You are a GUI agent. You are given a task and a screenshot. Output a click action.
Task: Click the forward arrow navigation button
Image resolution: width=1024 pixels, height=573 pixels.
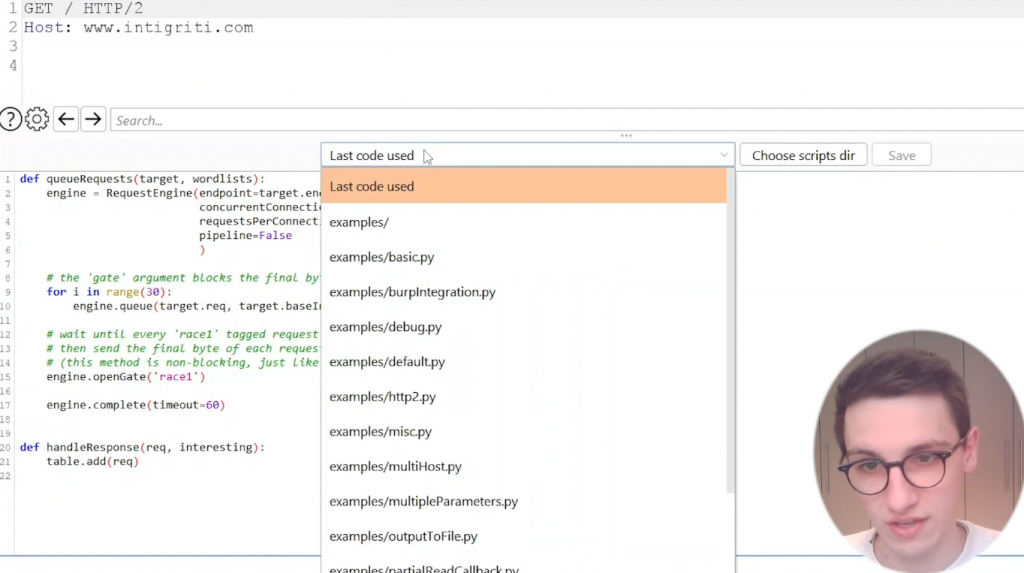click(93, 120)
